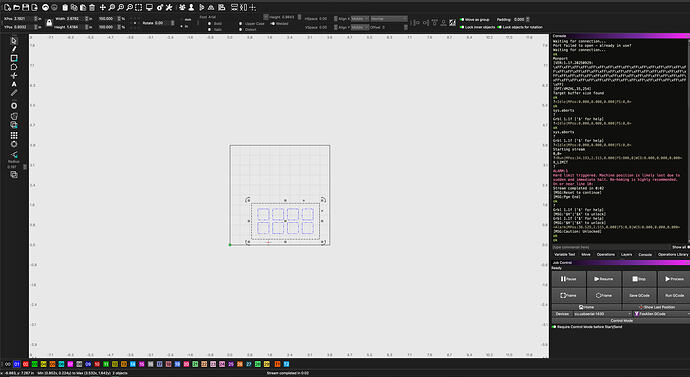Screen dimensions: 690x377
Task: Switch to the Operations Library tab
Action: pos(673,254)
